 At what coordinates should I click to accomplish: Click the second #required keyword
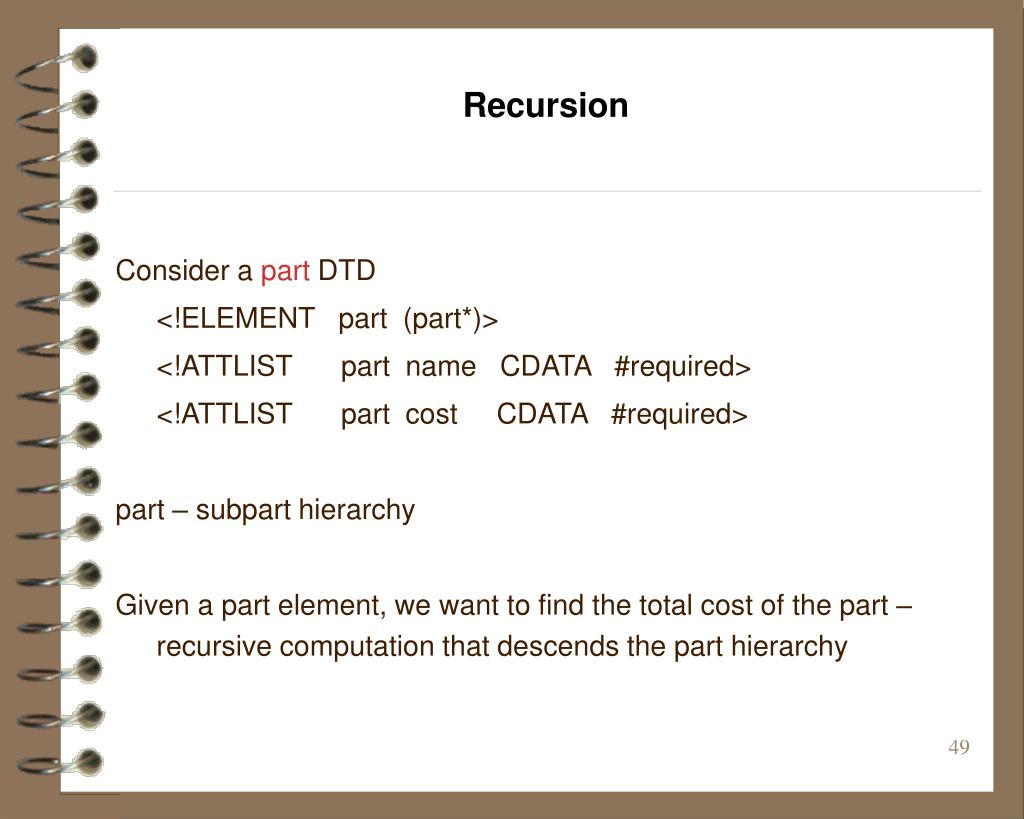[679, 415]
